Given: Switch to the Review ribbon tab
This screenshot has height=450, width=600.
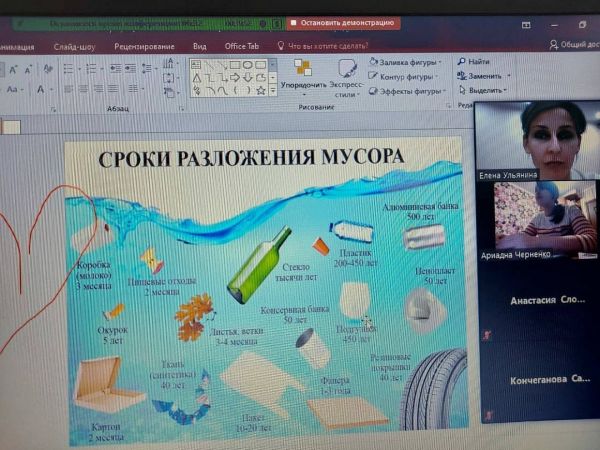Looking at the screenshot, I should point(144,46).
